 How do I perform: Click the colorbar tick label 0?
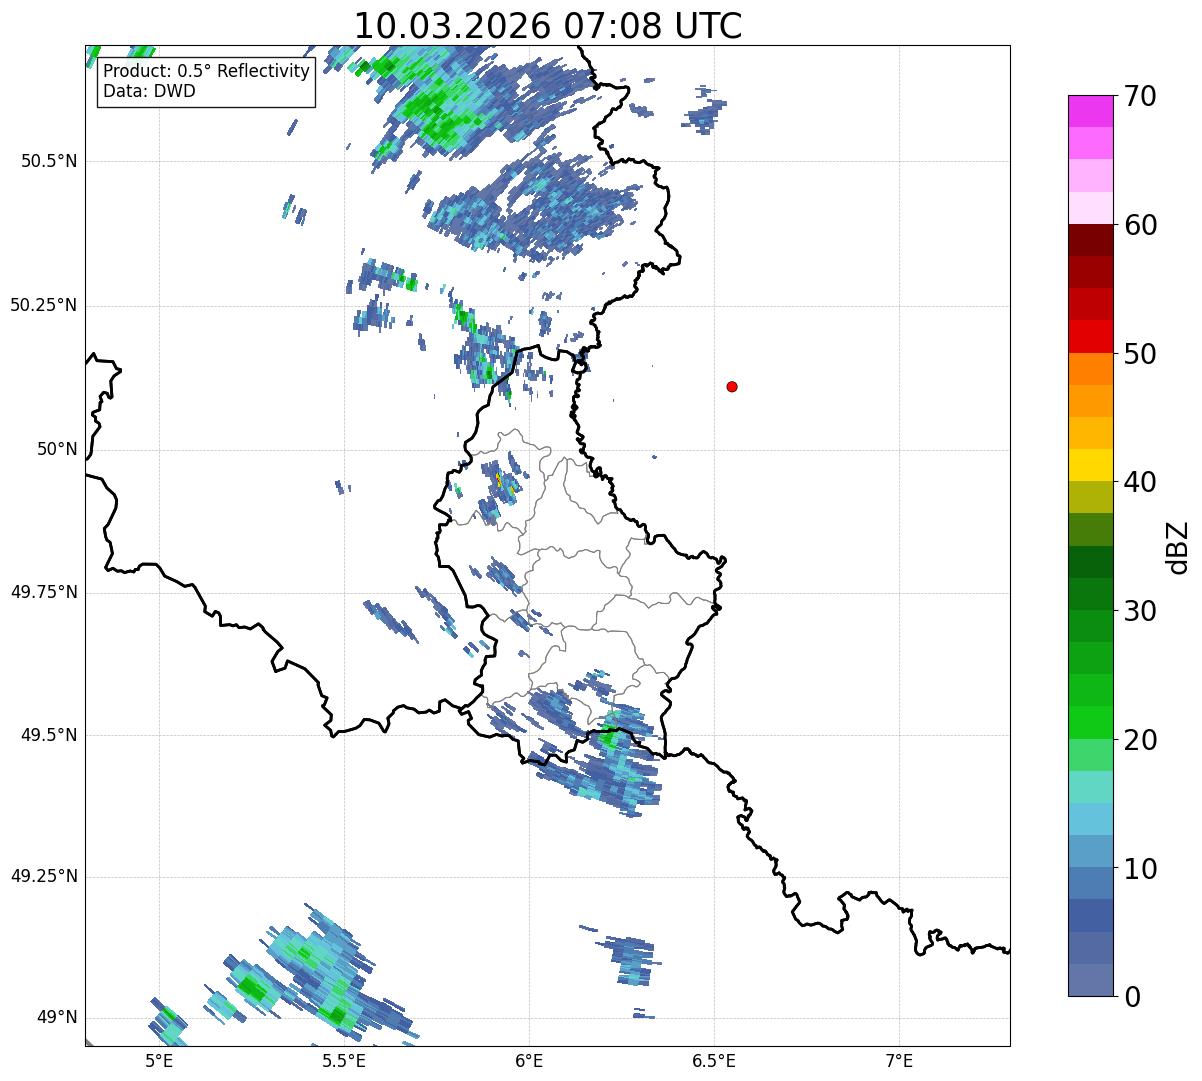pyautogui.click(x=1132, y=997)
